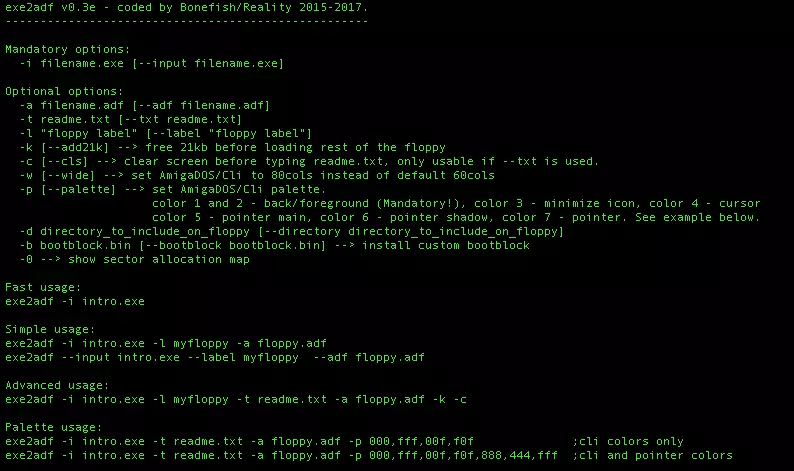Screen dimensions: 794x471
Task: Click the ';cli and pointer colors' comment
Action: [x=652, y=456]
